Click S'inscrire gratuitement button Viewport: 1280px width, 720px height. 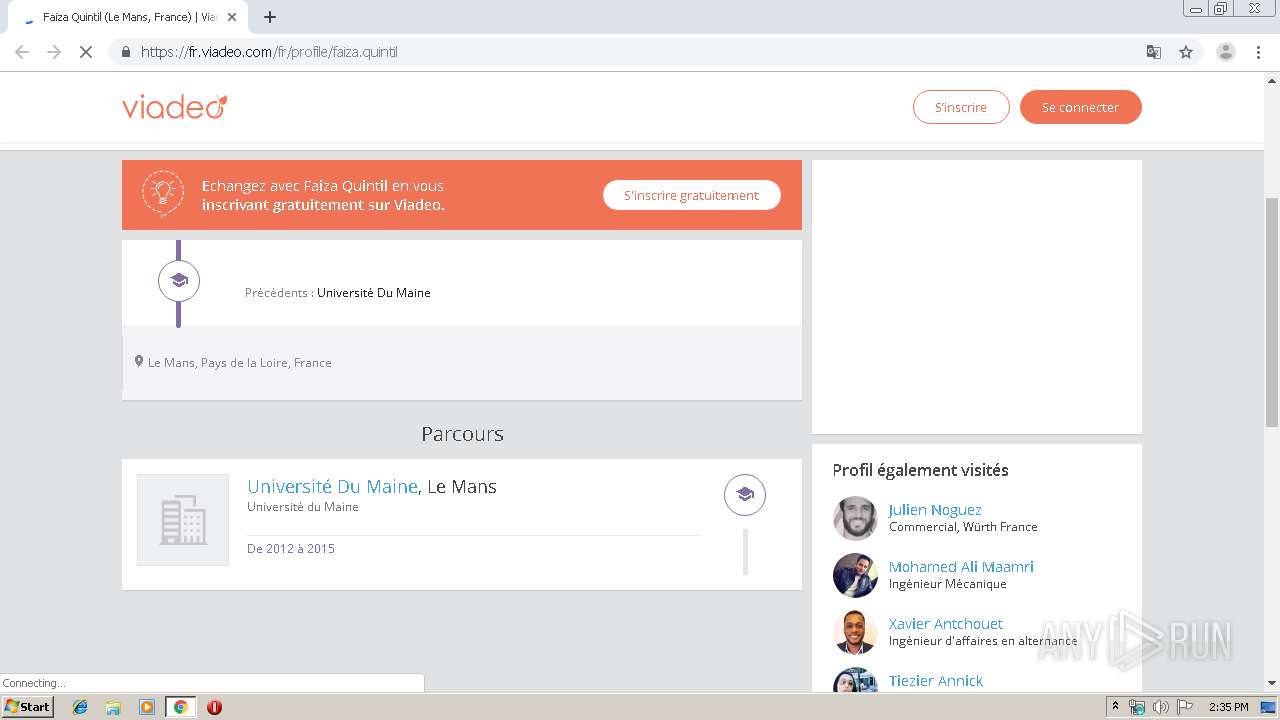[x=691, y=195]
